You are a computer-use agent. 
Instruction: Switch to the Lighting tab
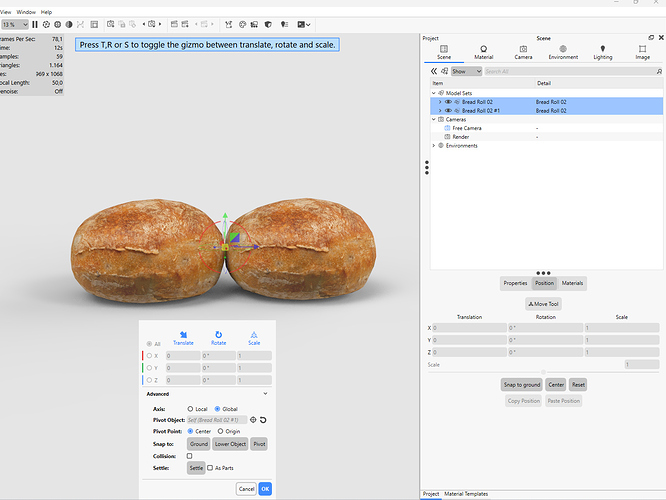point(603,53)
